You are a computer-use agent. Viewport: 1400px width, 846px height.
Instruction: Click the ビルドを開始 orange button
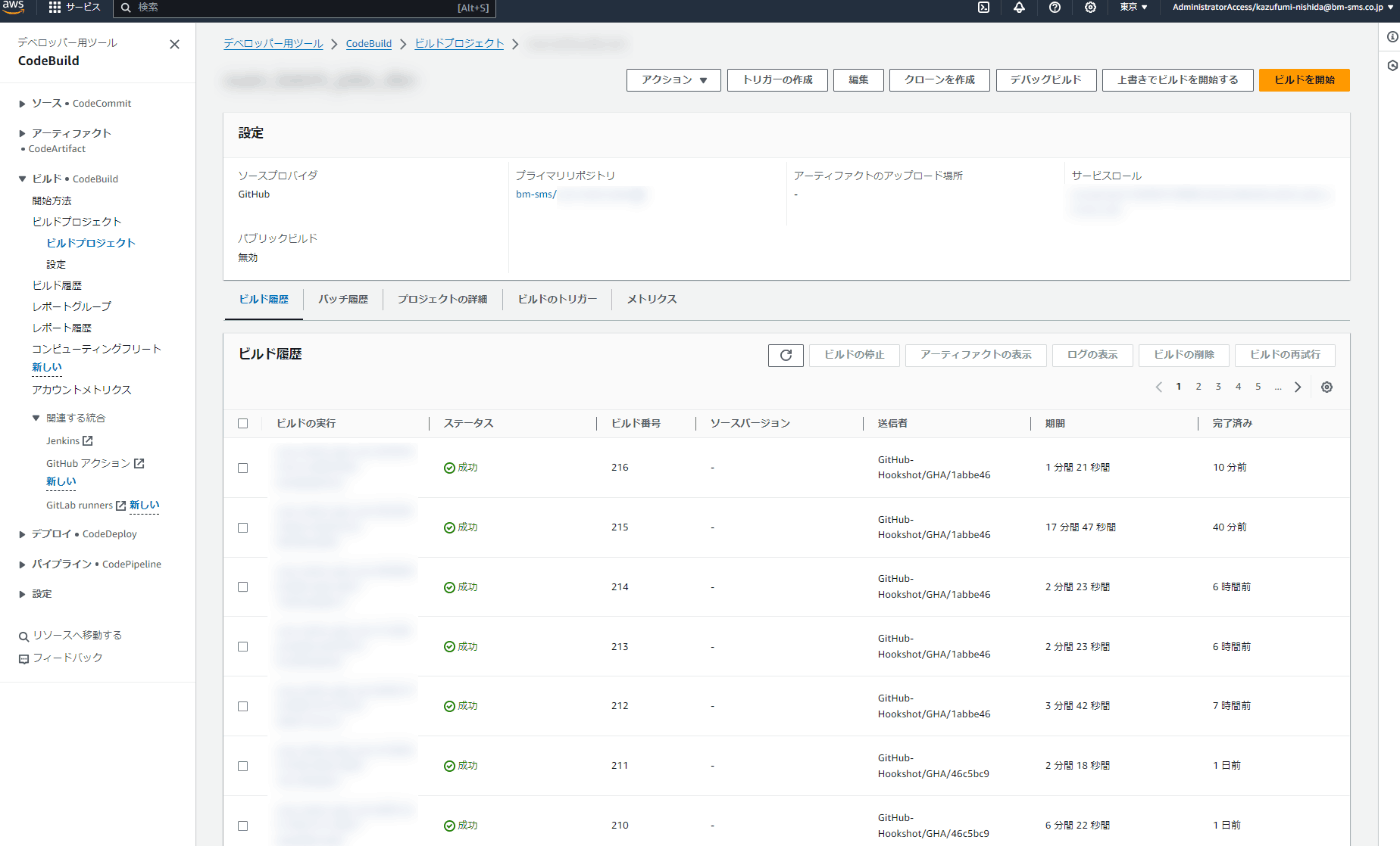(x=1304, y=80)
